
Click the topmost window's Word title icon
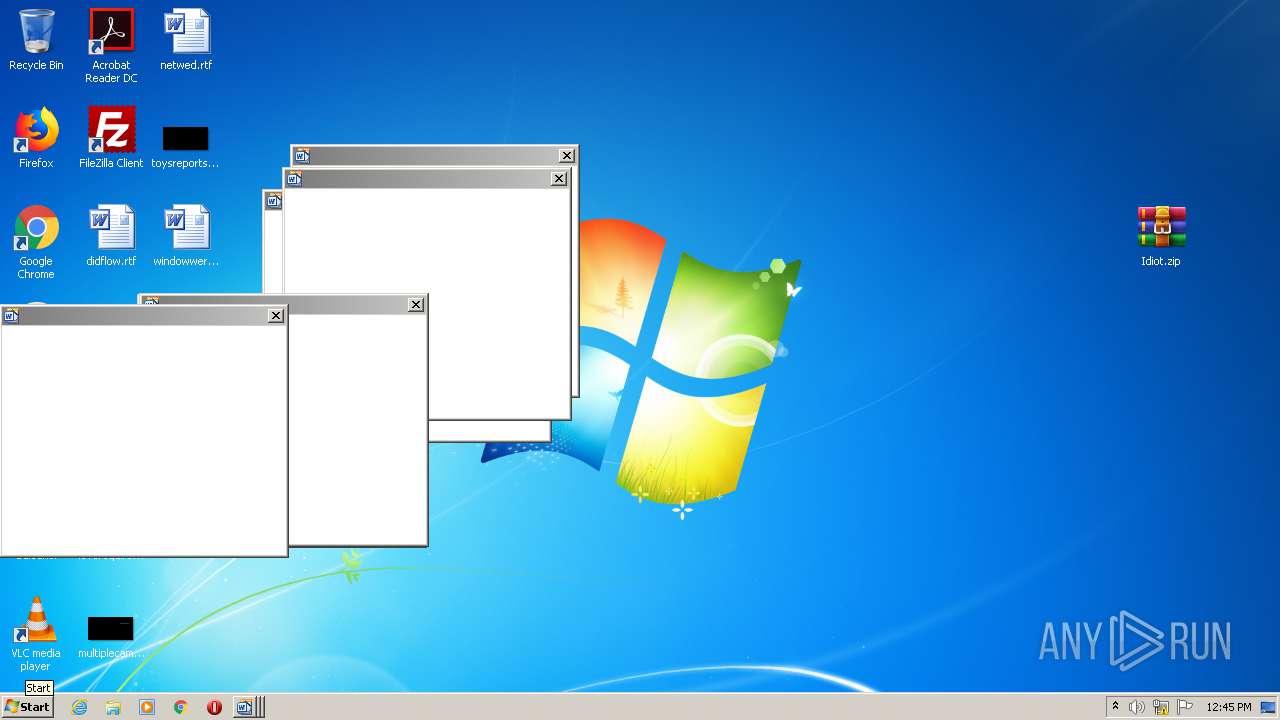click(x=302, y=156)
